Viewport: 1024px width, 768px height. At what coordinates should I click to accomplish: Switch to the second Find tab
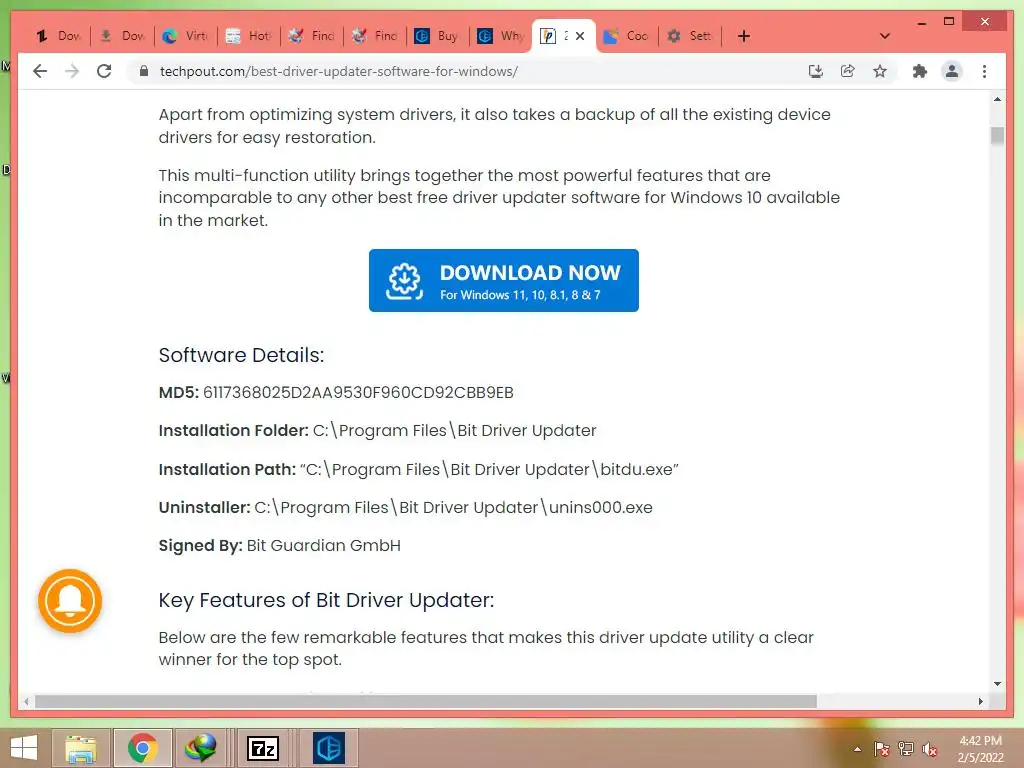375,36
